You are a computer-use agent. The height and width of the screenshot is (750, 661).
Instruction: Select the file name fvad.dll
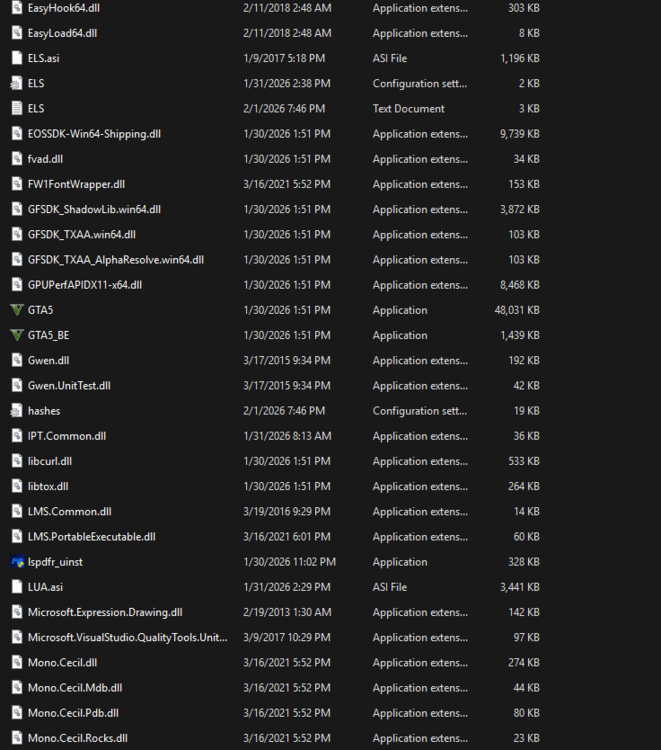pos(45,159)
